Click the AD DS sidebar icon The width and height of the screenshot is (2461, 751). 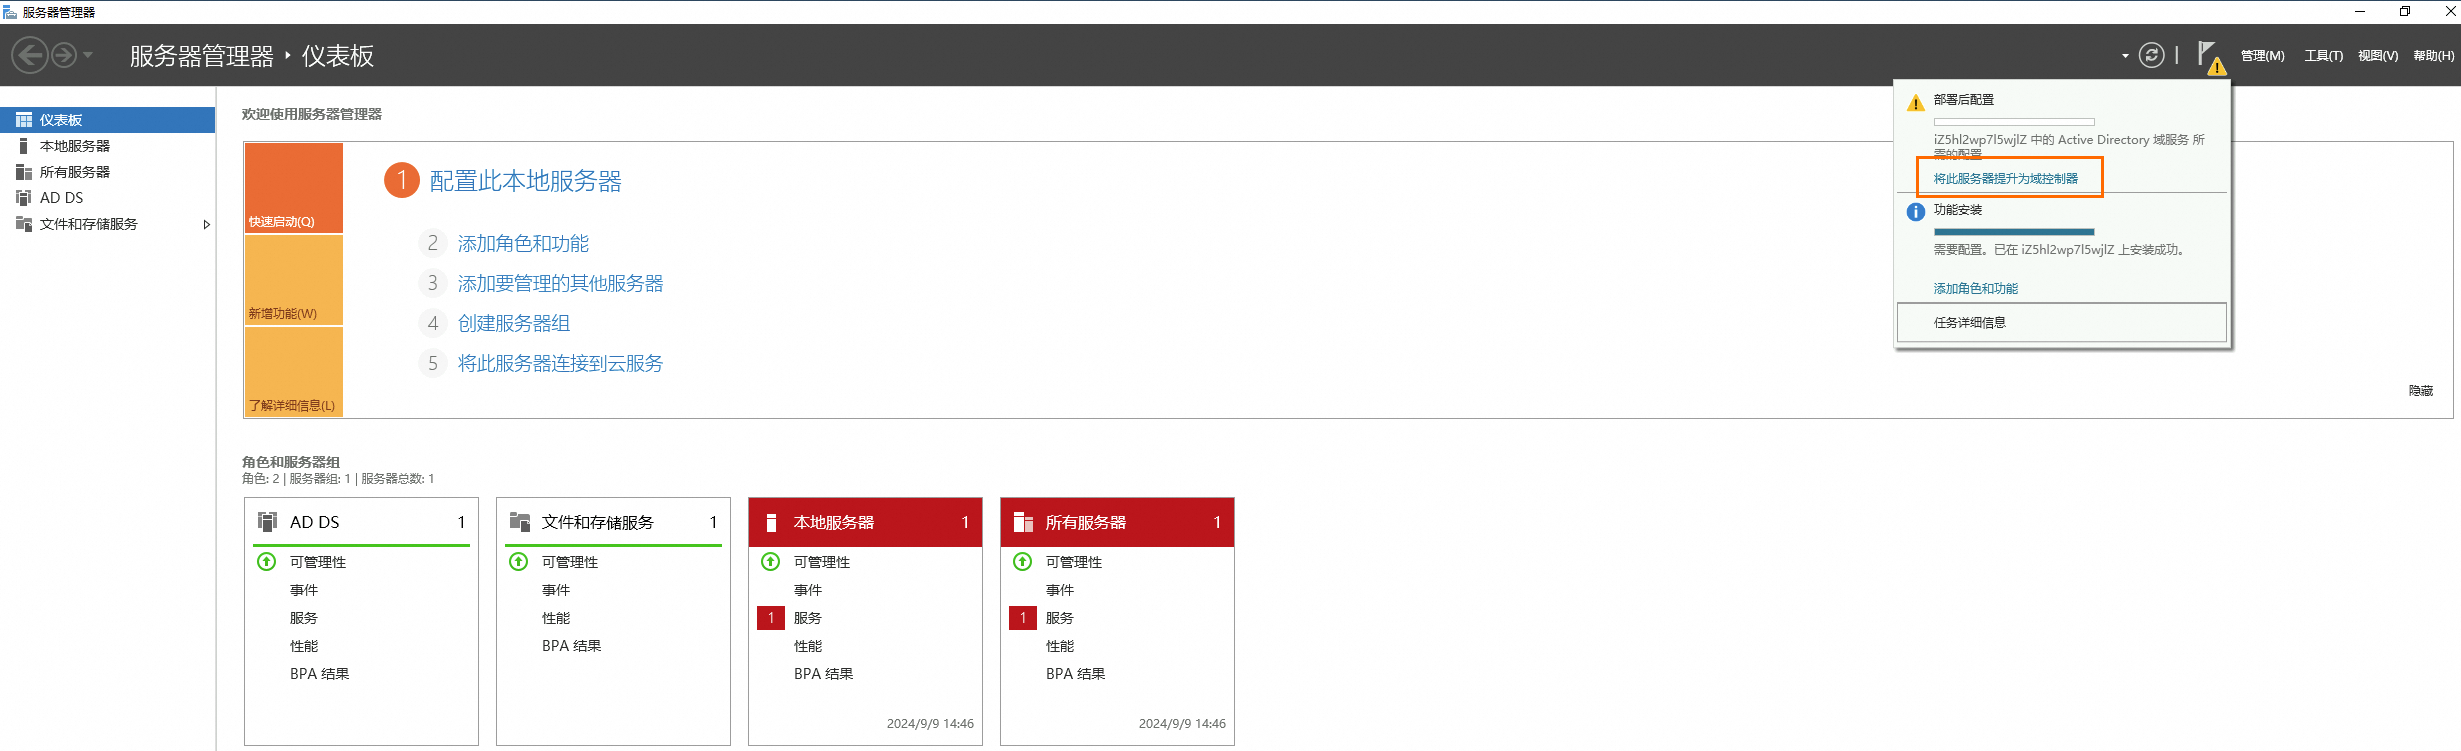point(24,198)
